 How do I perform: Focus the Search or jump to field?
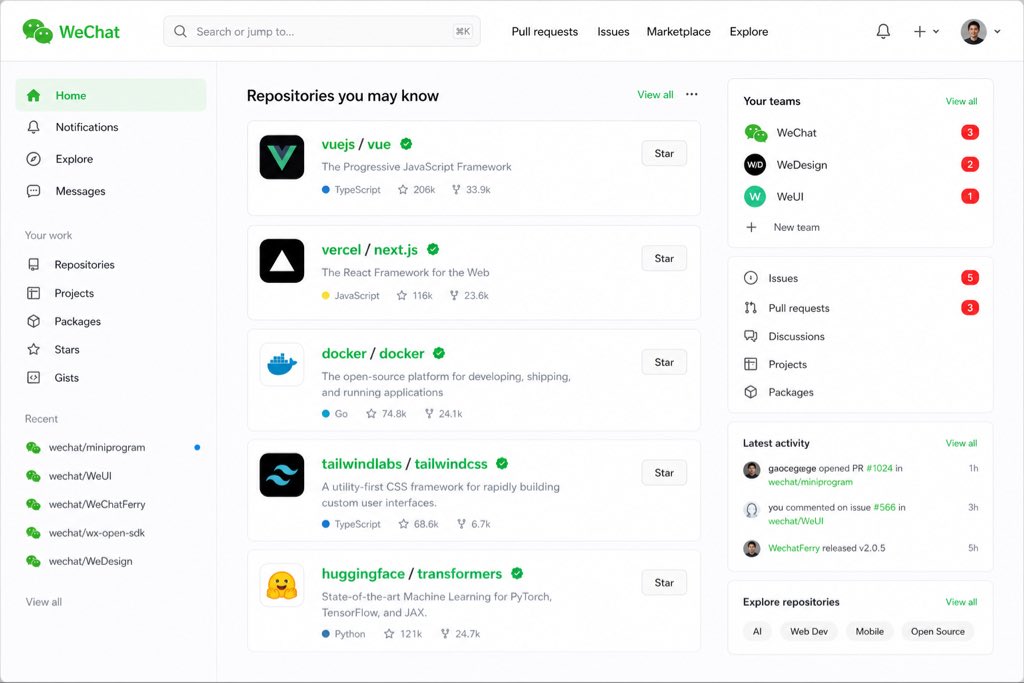tap(322, 31)
